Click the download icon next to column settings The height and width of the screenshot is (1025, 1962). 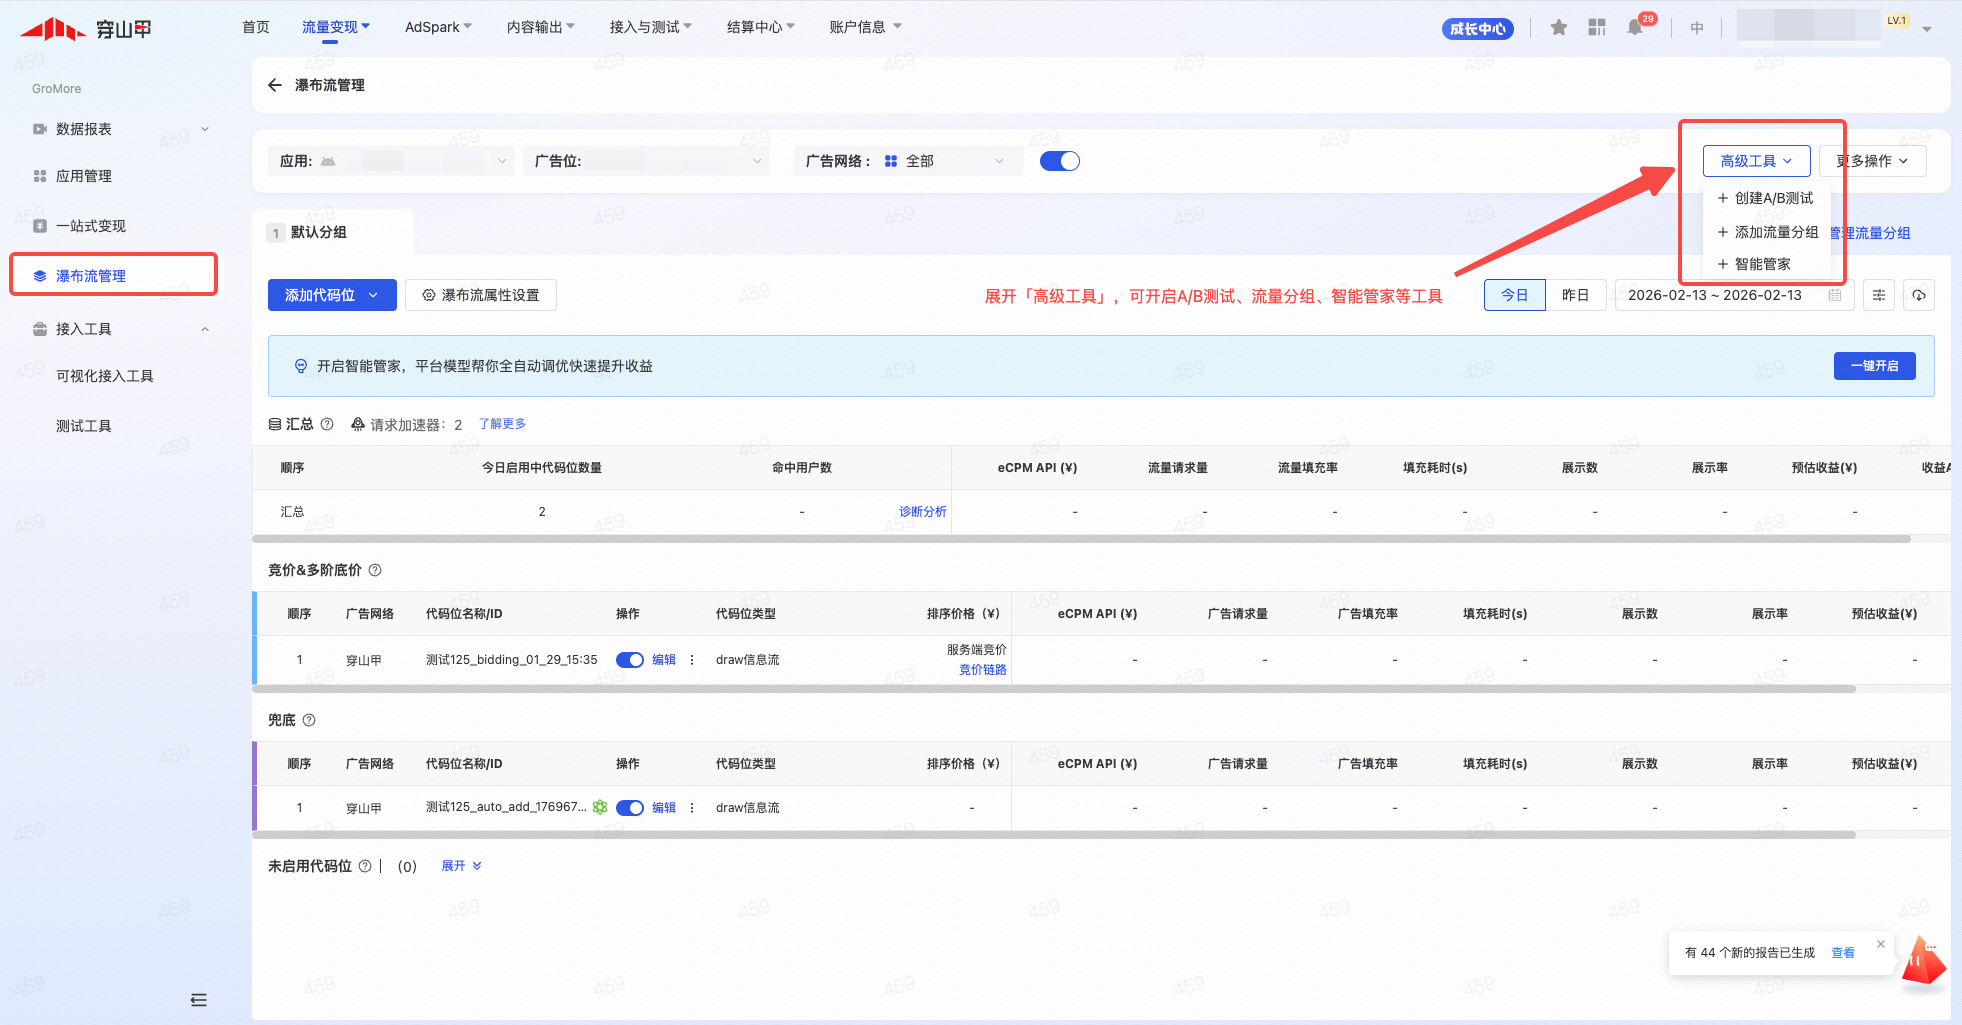coord(1919,295)
